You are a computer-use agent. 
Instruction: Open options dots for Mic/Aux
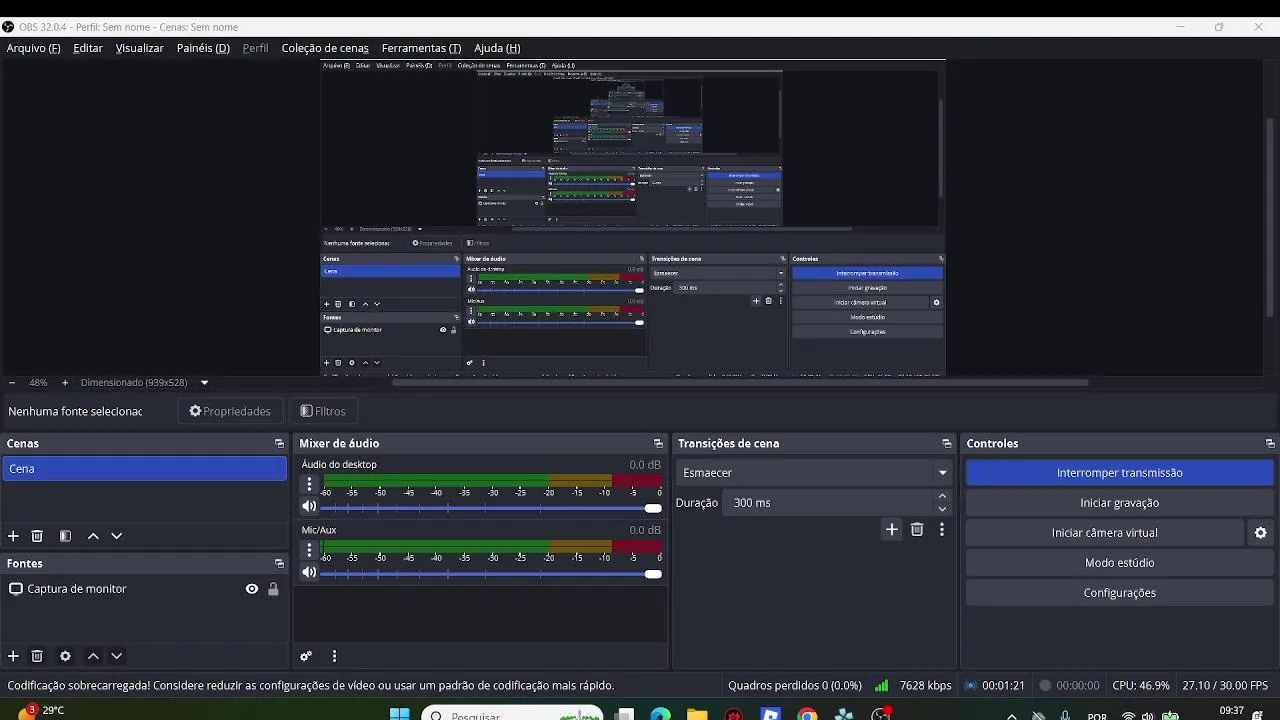click(309, 550)
